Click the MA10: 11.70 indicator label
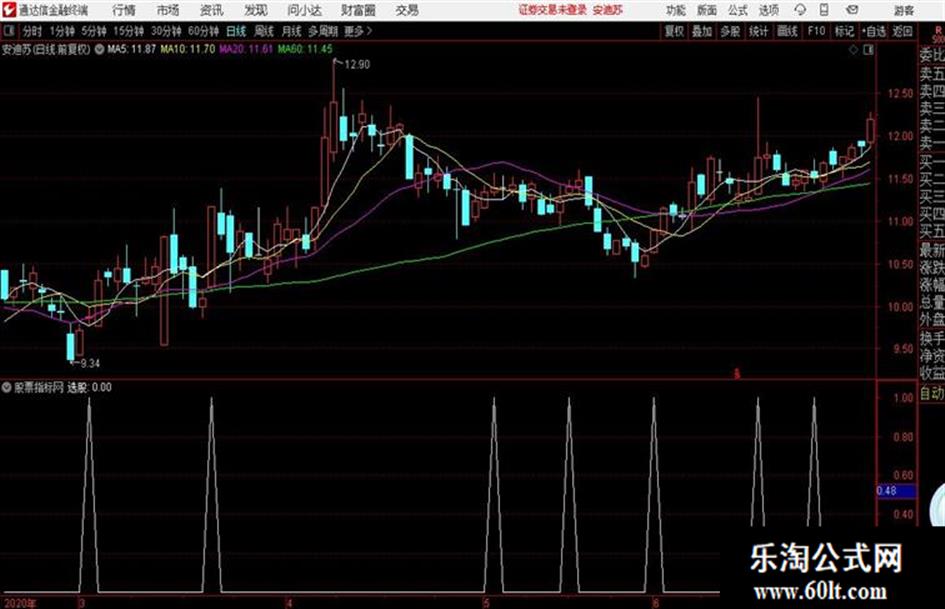Screen dimensions: 945x609 (187, 49)
